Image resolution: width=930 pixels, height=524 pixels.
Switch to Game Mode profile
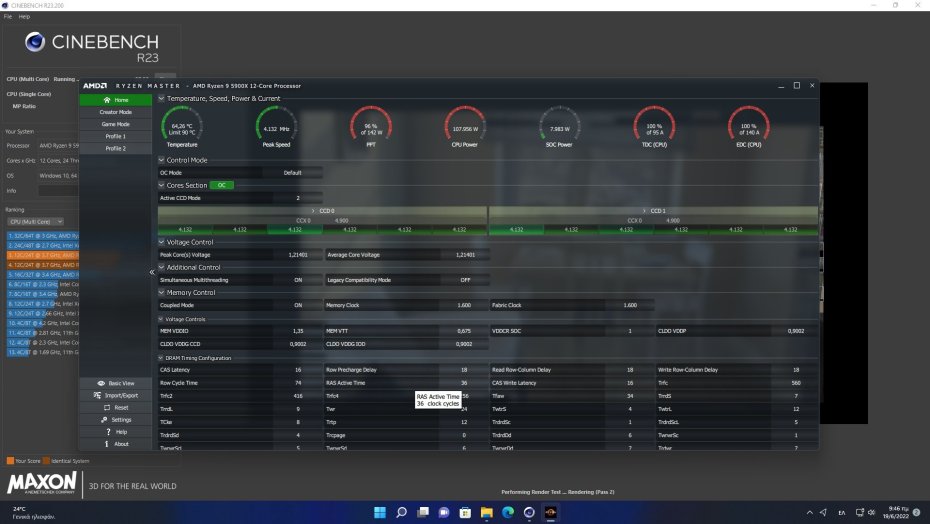(116, 124)
